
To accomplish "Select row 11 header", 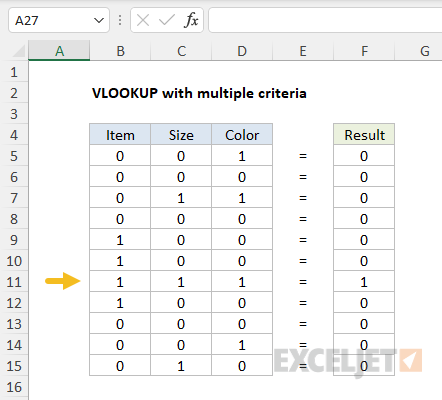I will tap(14, 282).
